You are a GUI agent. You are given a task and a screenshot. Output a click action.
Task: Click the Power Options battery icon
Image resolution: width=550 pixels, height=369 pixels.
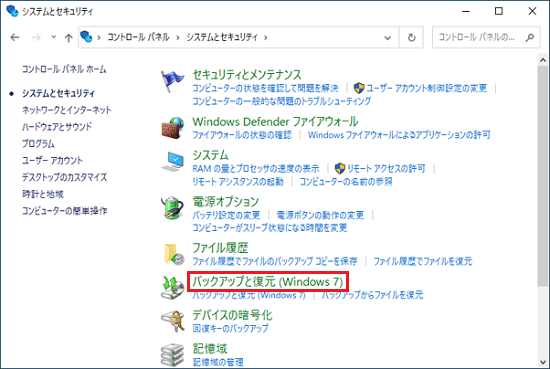(x=172, y=208)
